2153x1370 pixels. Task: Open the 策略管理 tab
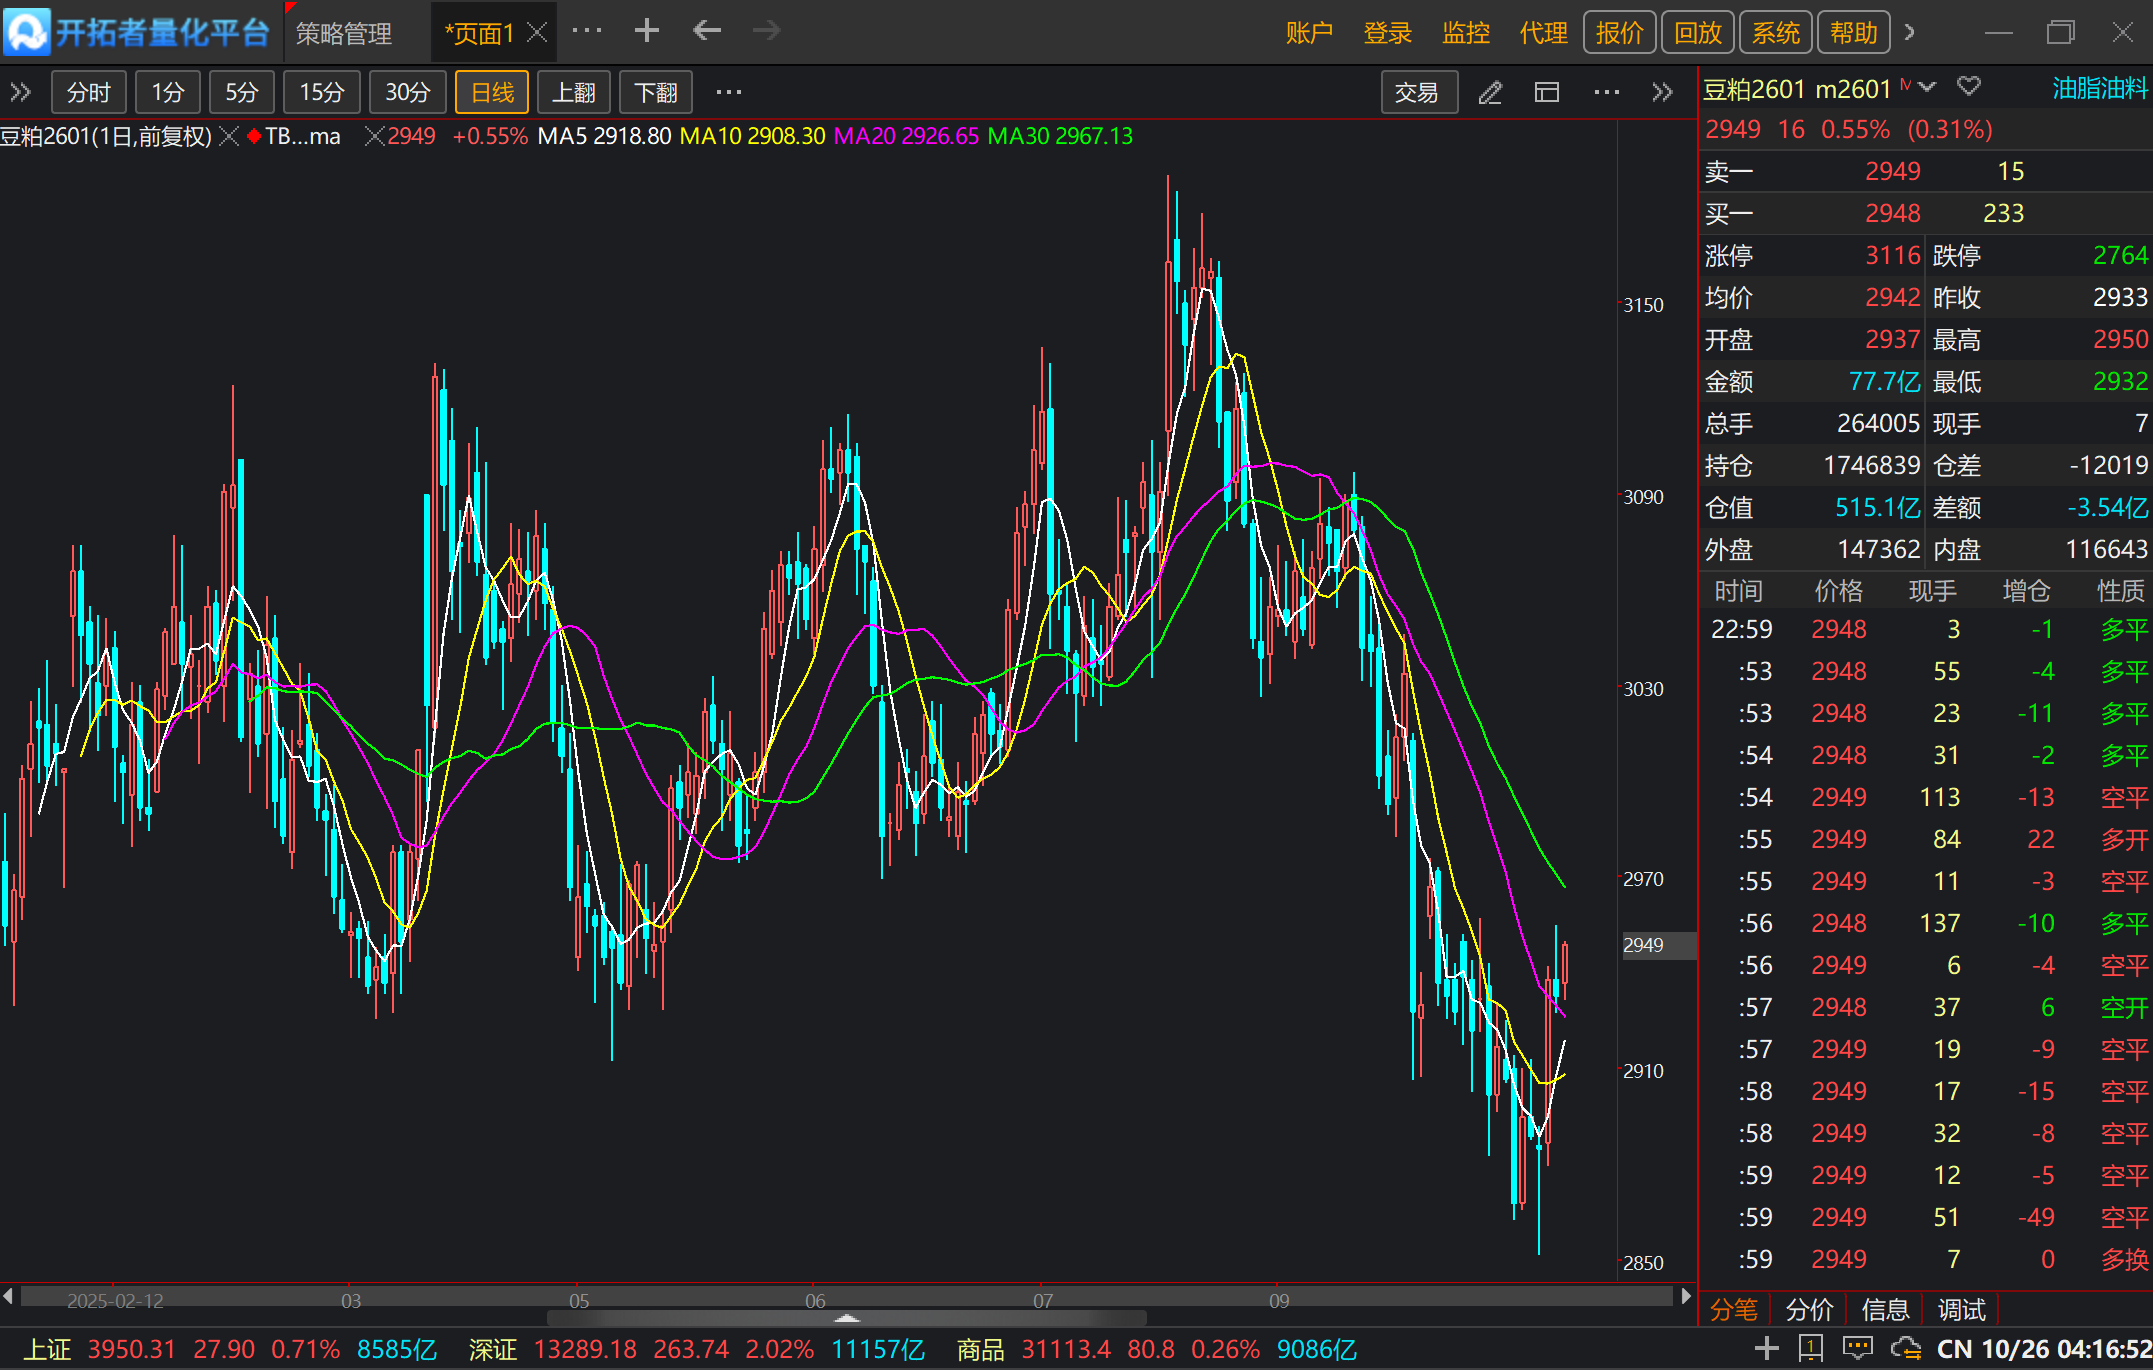(x=343, y=33)
